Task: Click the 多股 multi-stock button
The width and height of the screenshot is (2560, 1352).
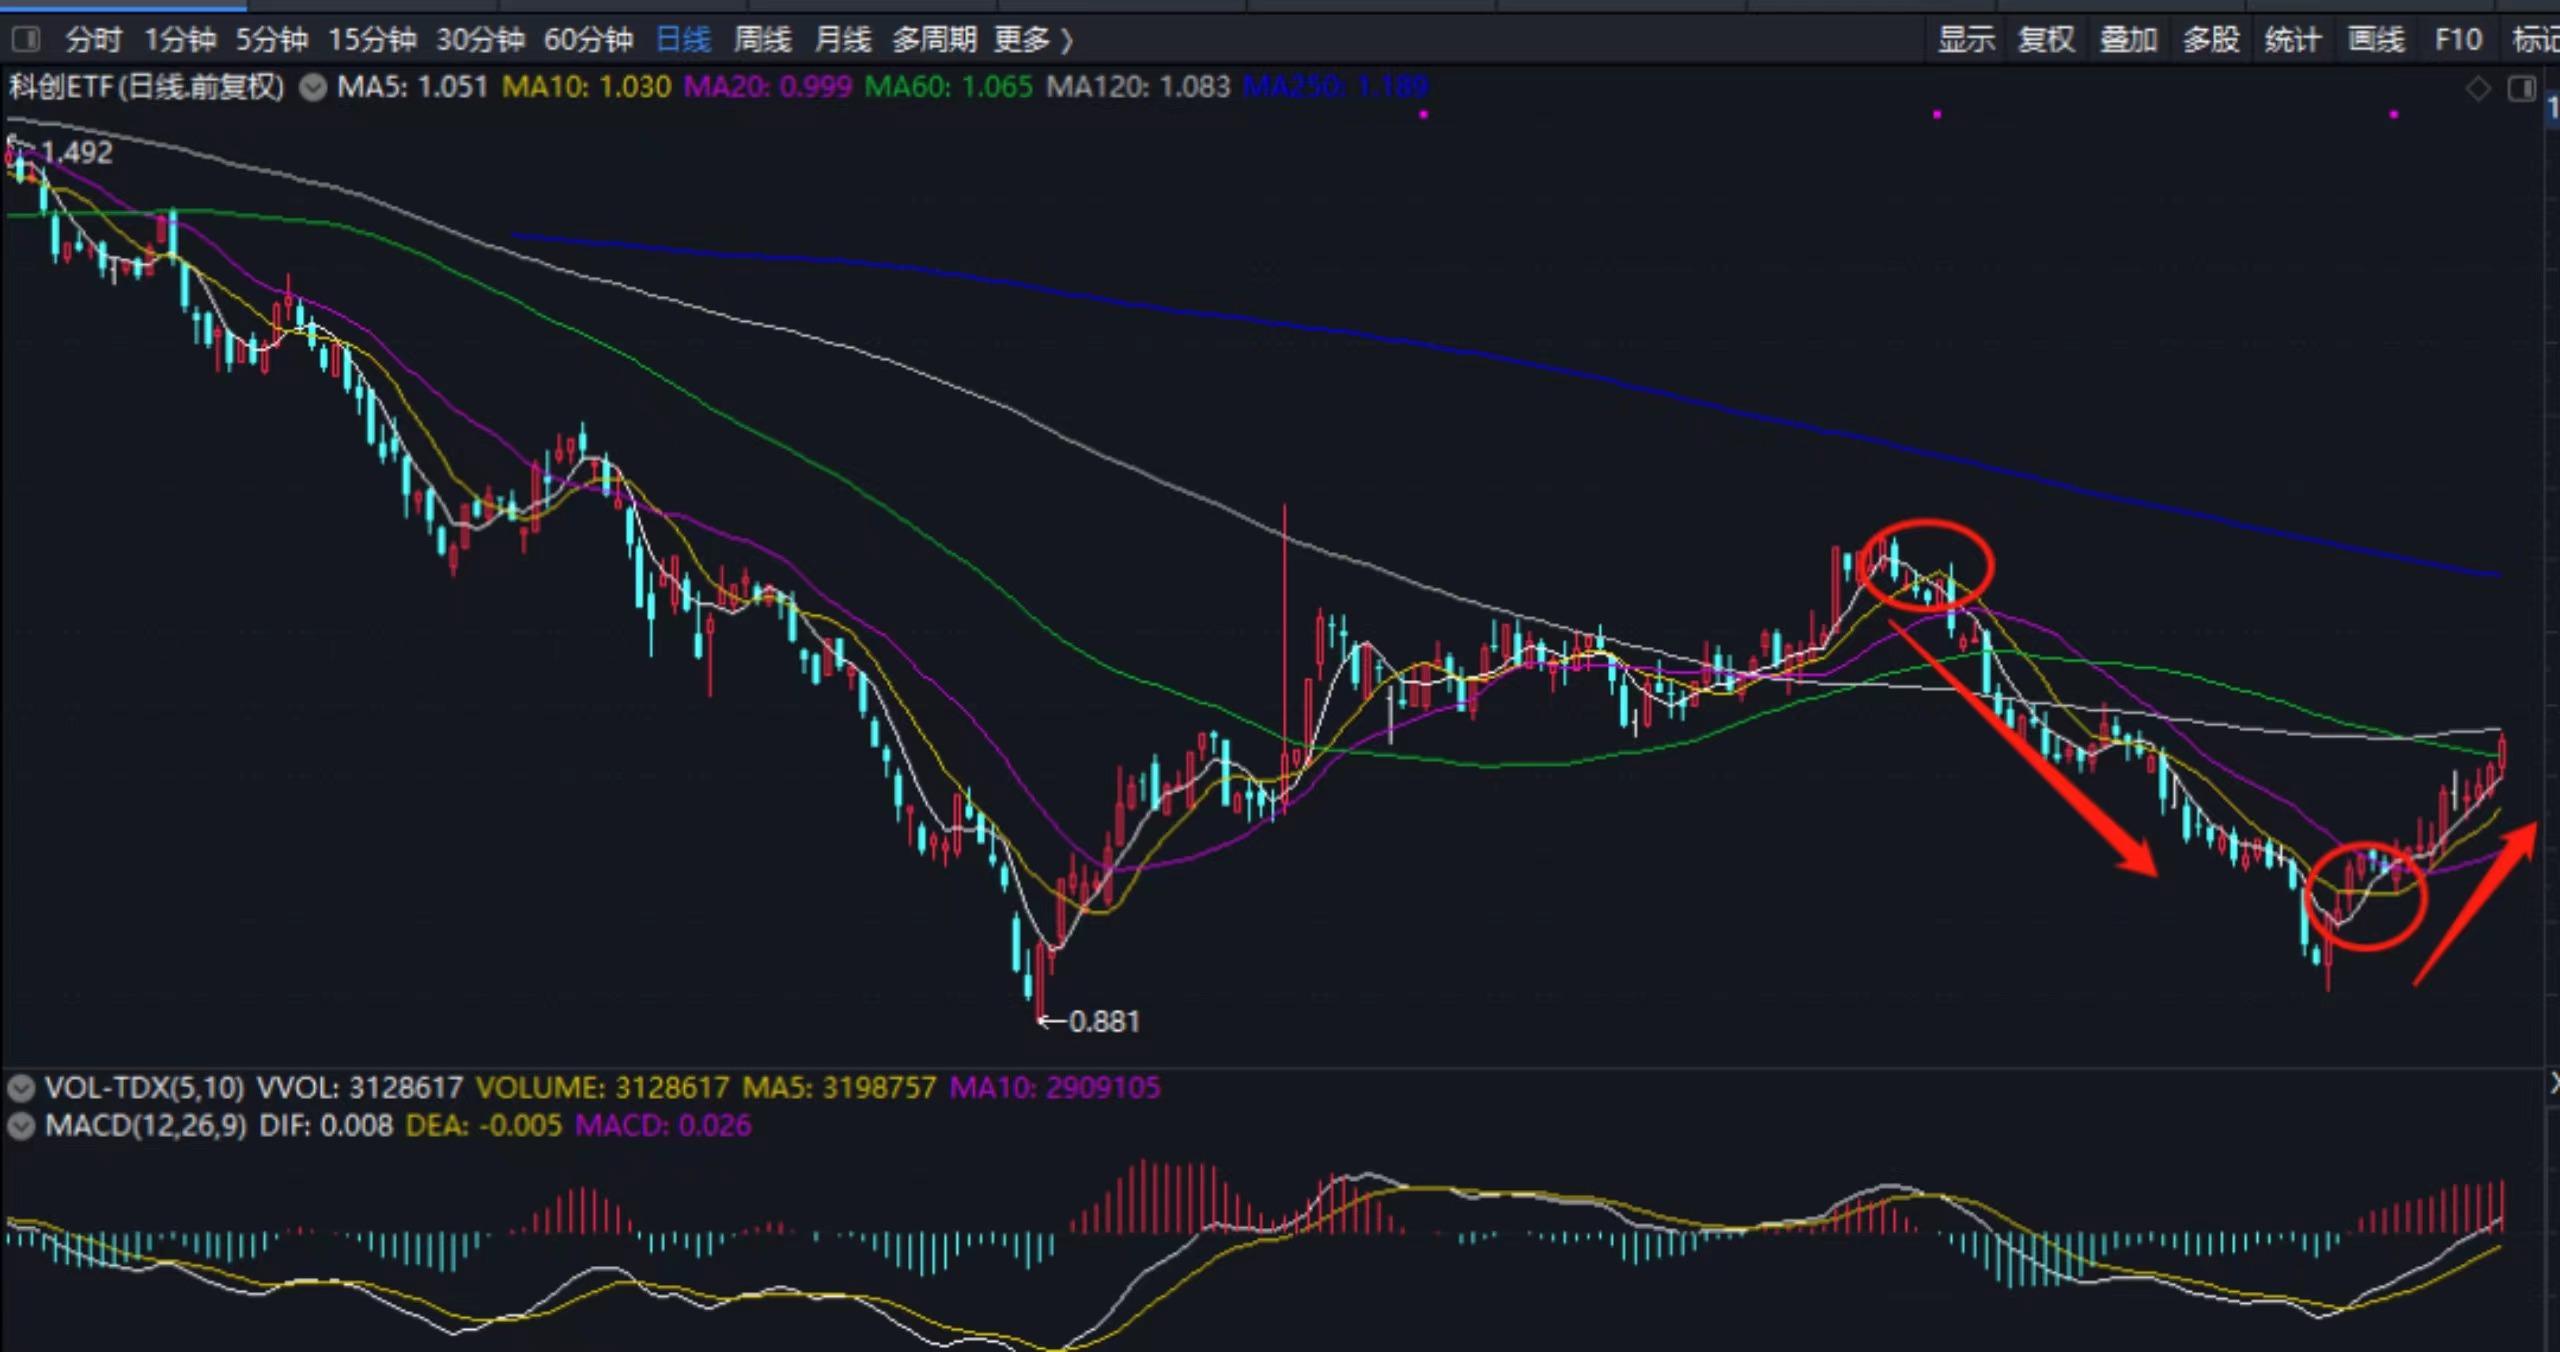Action: tap(2211, 40)
